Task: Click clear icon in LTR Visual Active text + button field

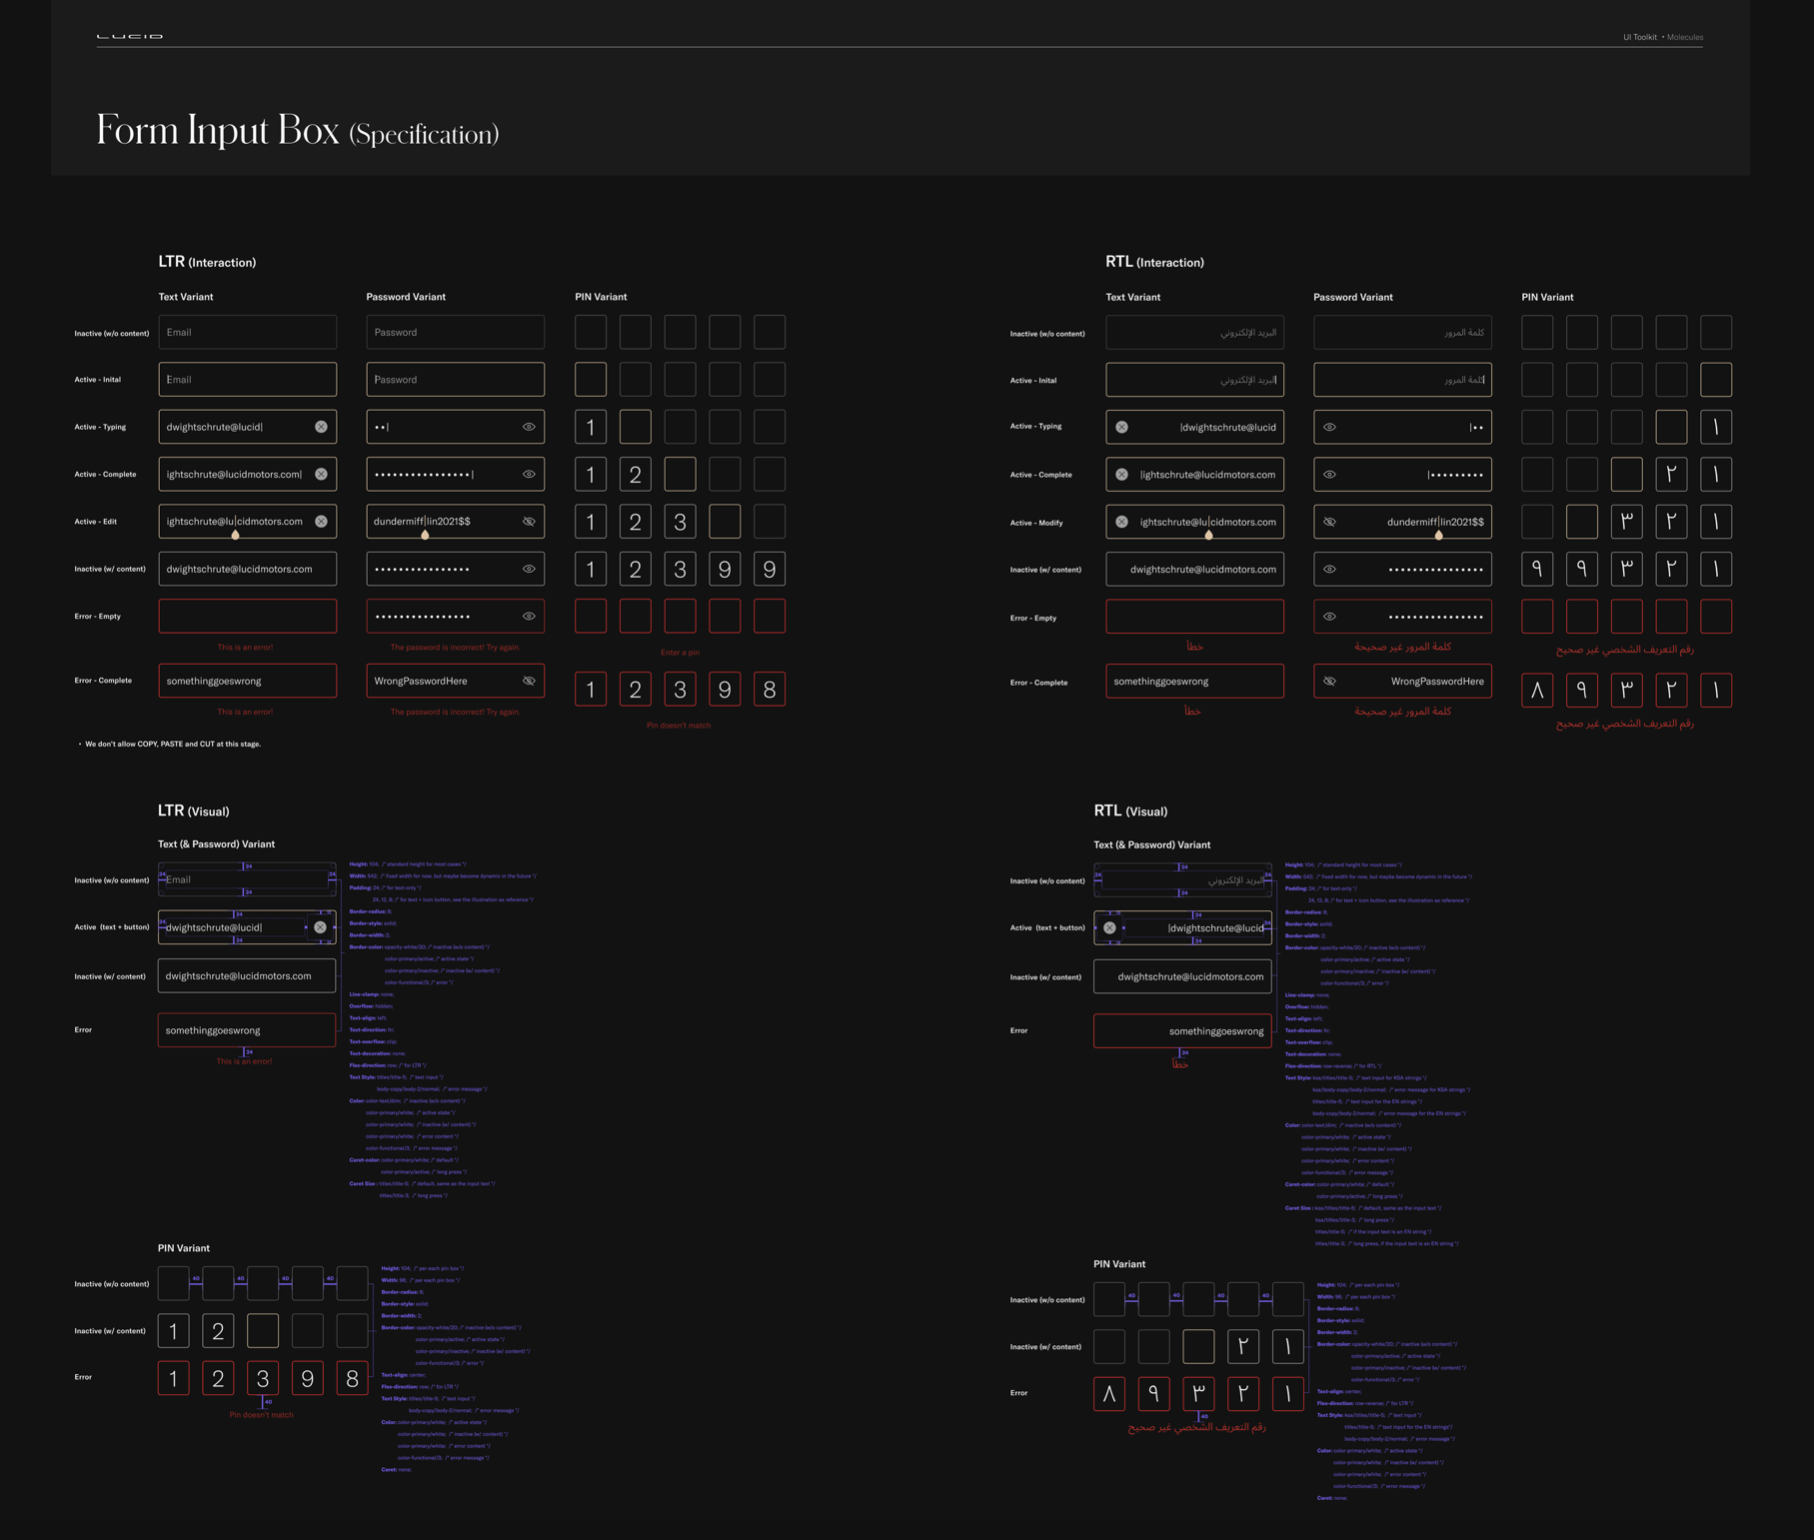Action: 320,927
